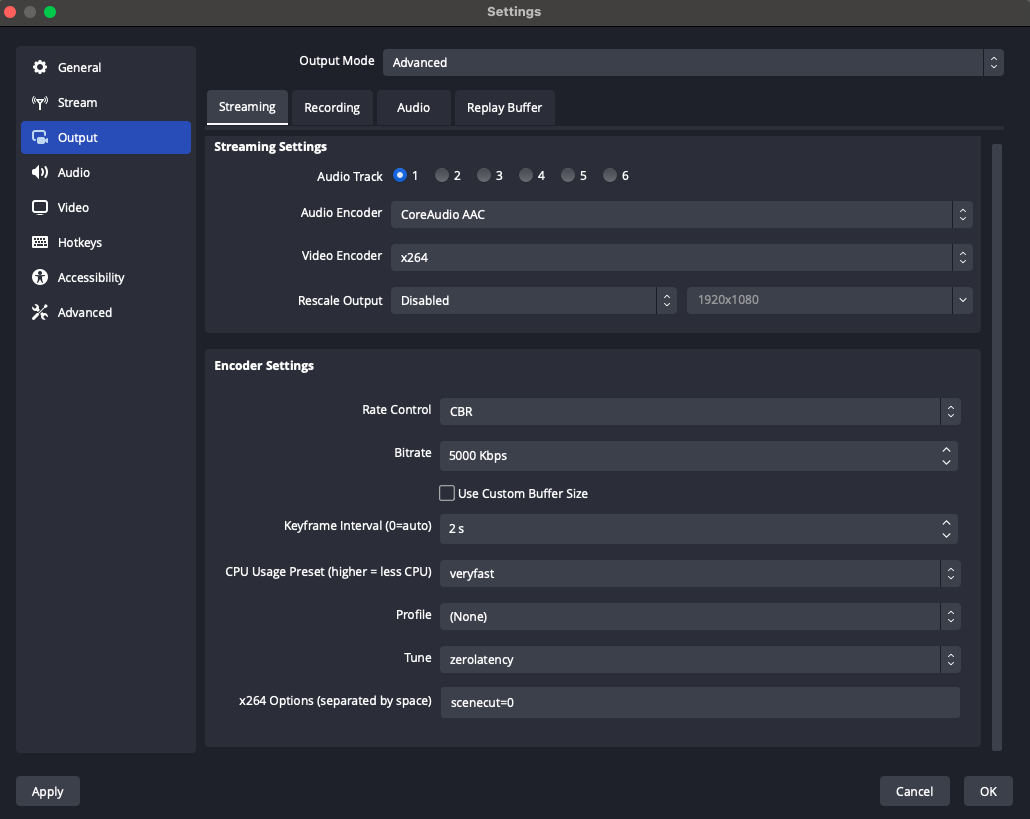The width and height of the screenshot is (1030, 819).
Task: Enable Use Custom Buffer Size checkbox
Action: pyautogui.click(x=447, y=493)
